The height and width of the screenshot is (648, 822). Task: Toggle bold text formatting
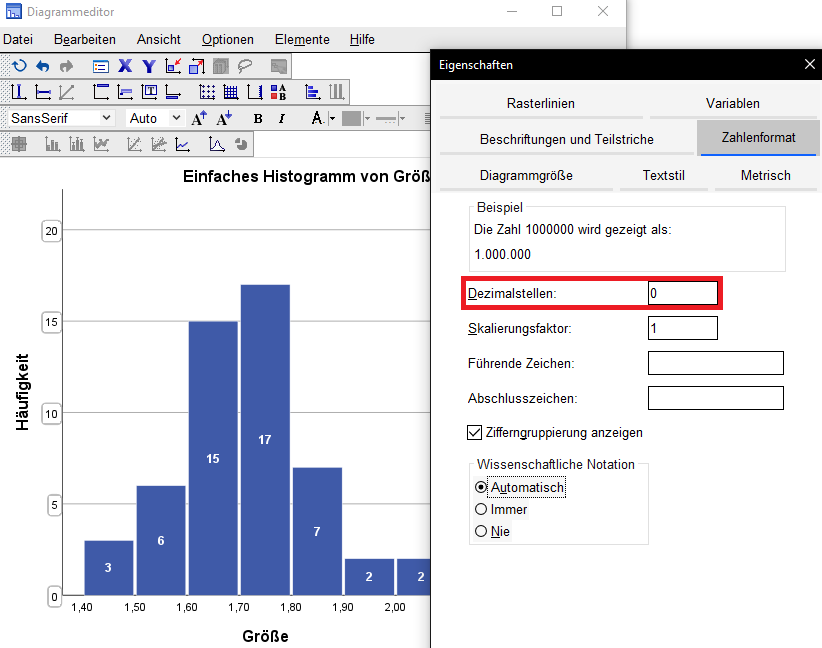pyautogui.click(x=257, y=118)
